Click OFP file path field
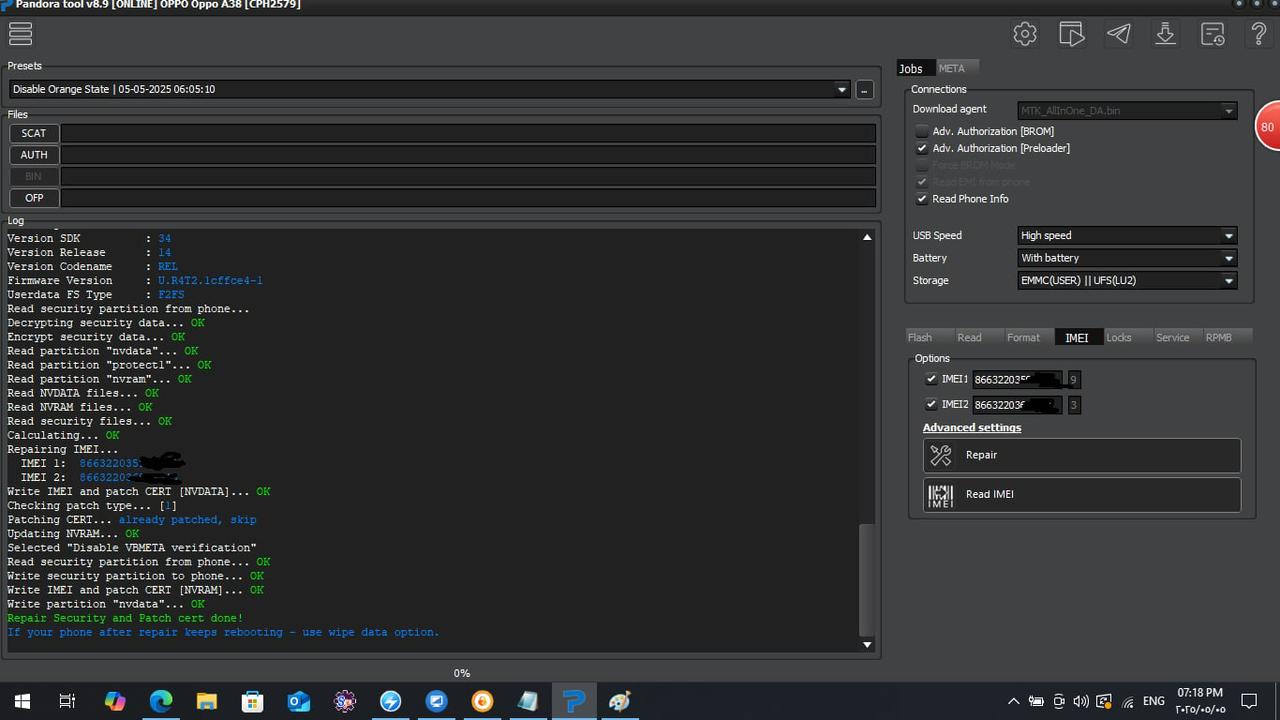This screenshot has width=1280, height=720. point(468,198)
